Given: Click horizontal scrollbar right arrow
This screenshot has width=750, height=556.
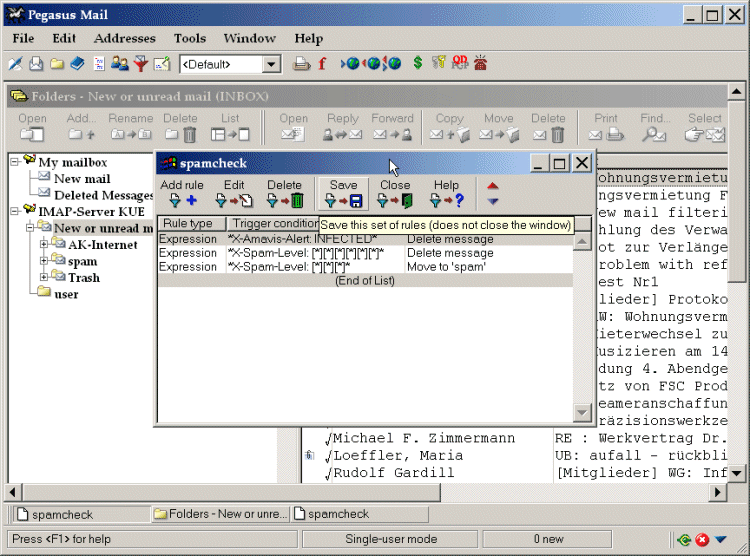Looking at the screenshot, I should (717, 492).
